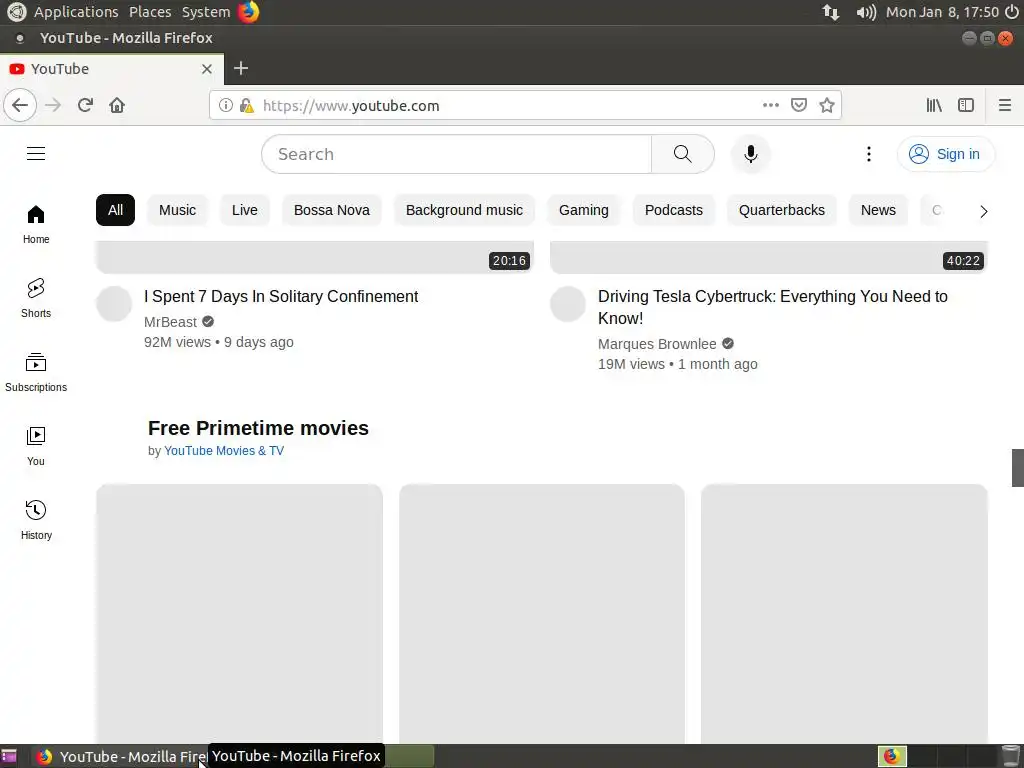Select the Music filter chip
The image size is (1024, 768).
[x=178, y=210]
